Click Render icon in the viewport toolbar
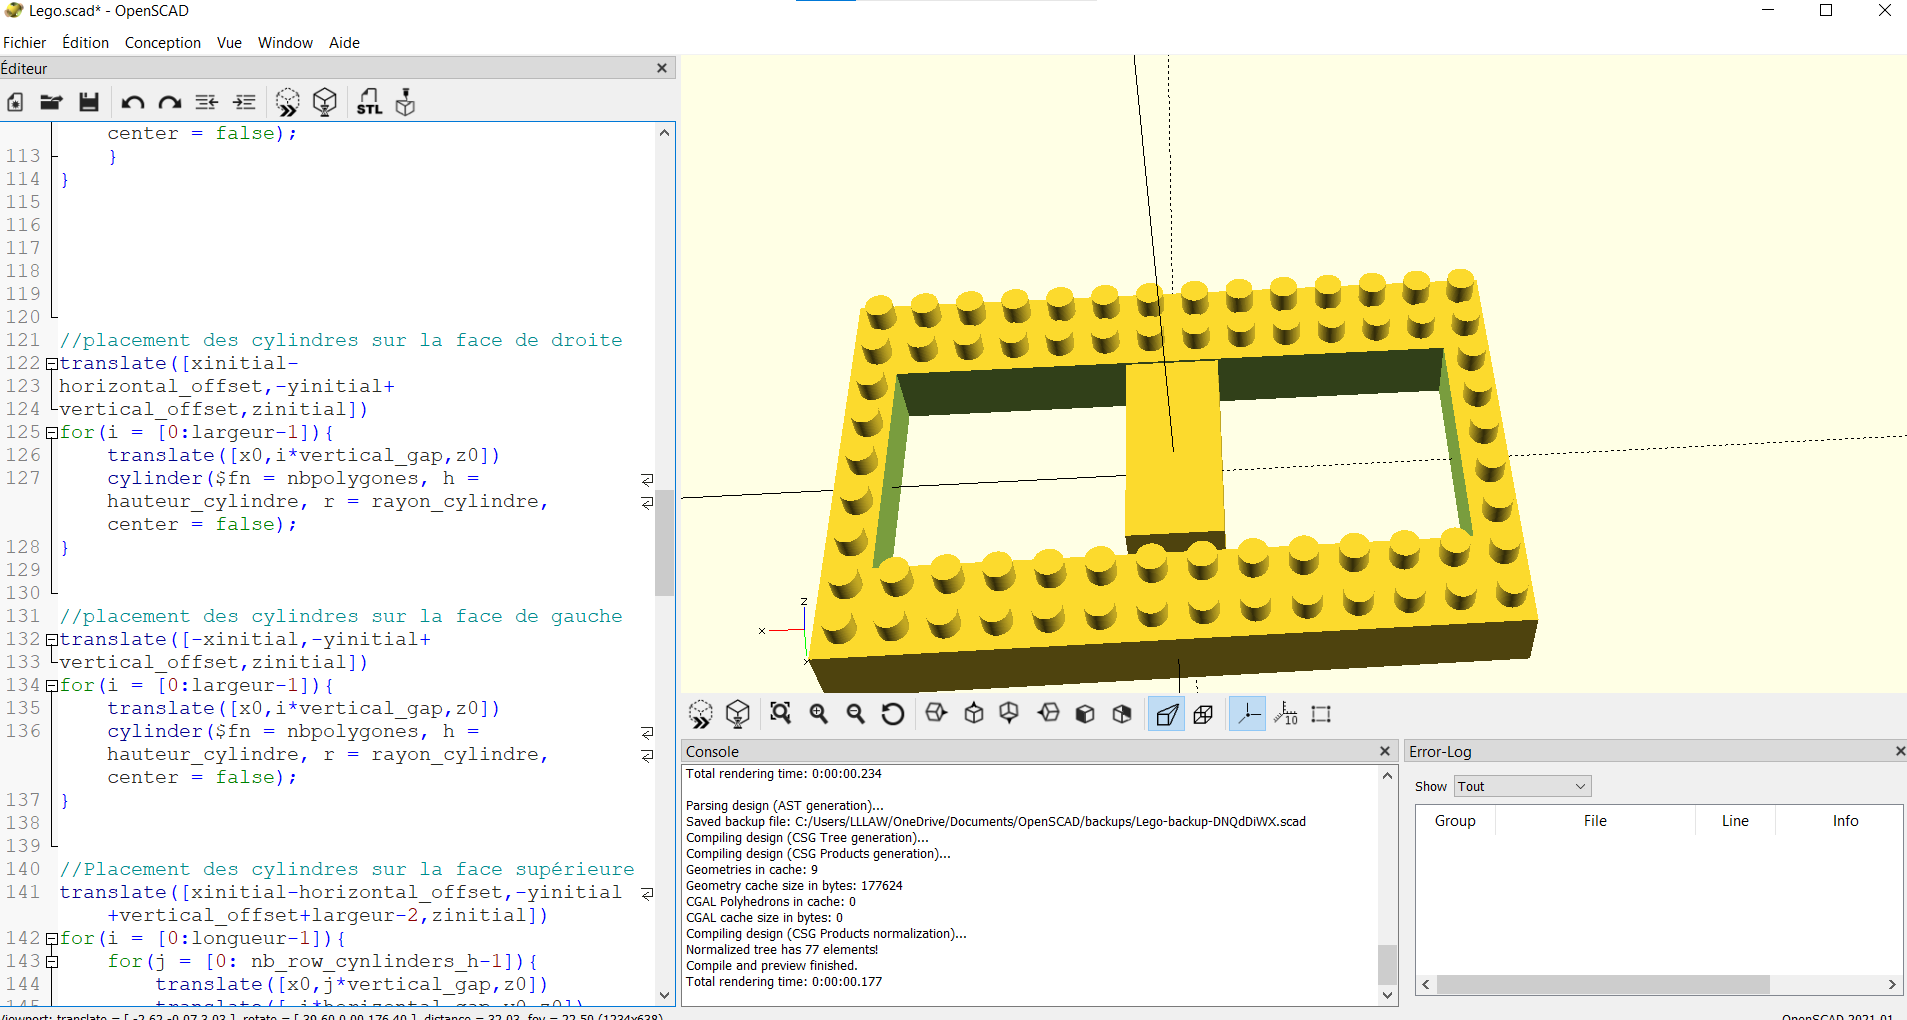This screenshot has height=1020, width=1907. tap(738, 714)
